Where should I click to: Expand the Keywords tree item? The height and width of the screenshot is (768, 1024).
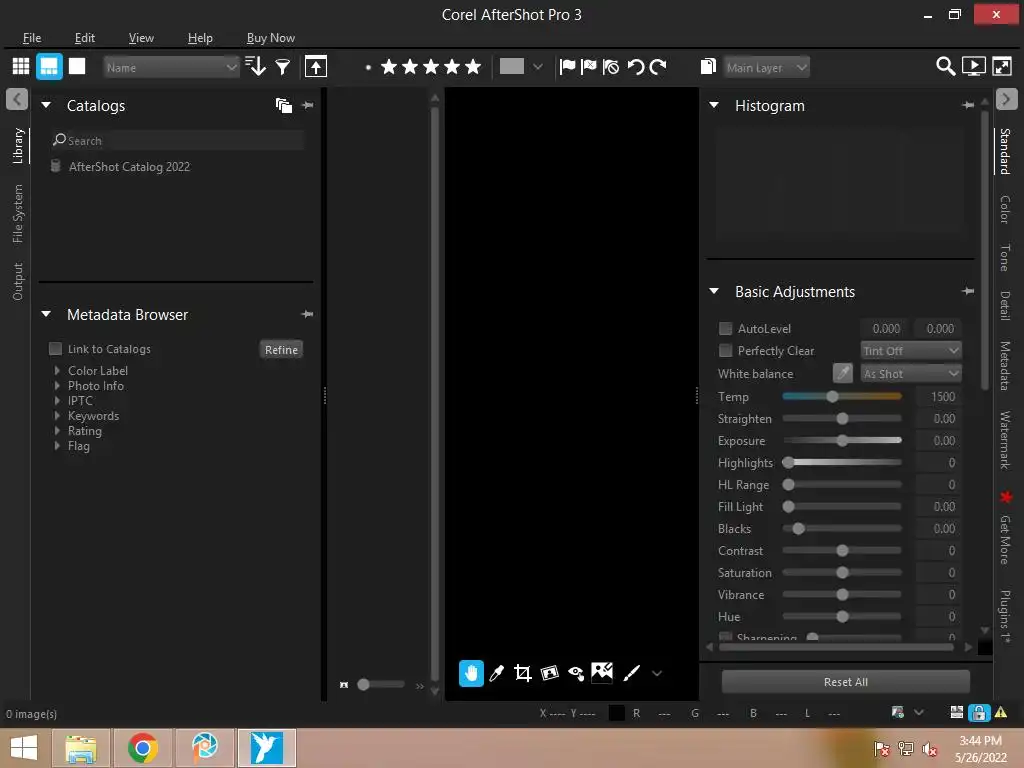click(x=57, y=415)
